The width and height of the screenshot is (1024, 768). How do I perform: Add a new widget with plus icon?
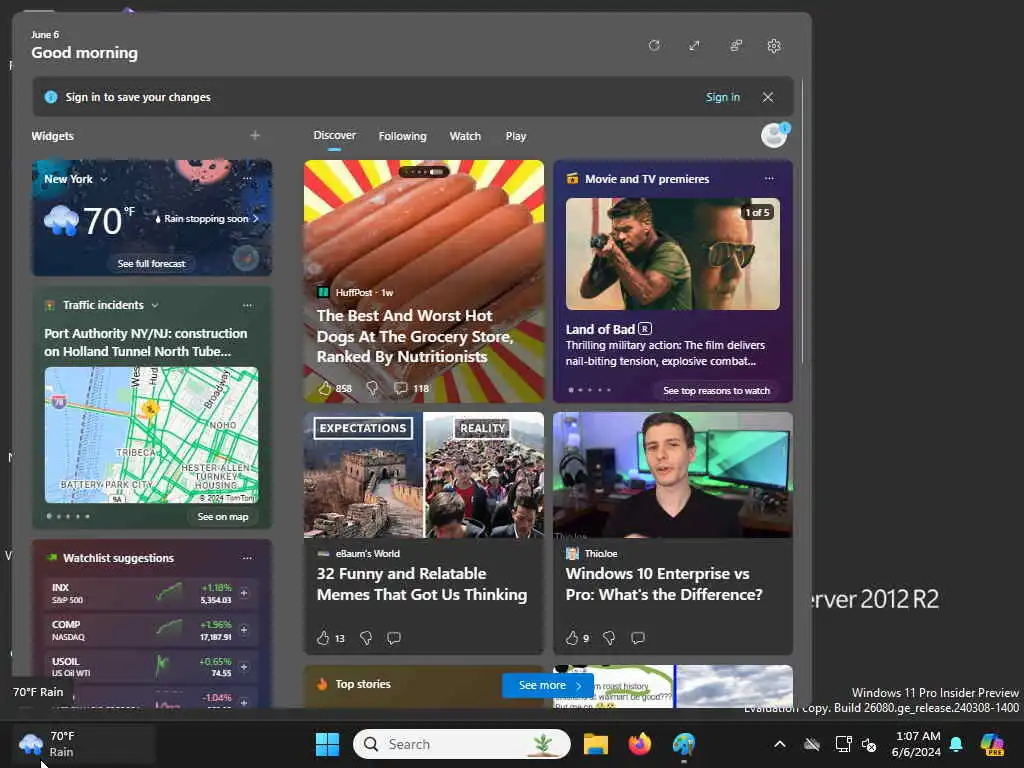point(255,135)
